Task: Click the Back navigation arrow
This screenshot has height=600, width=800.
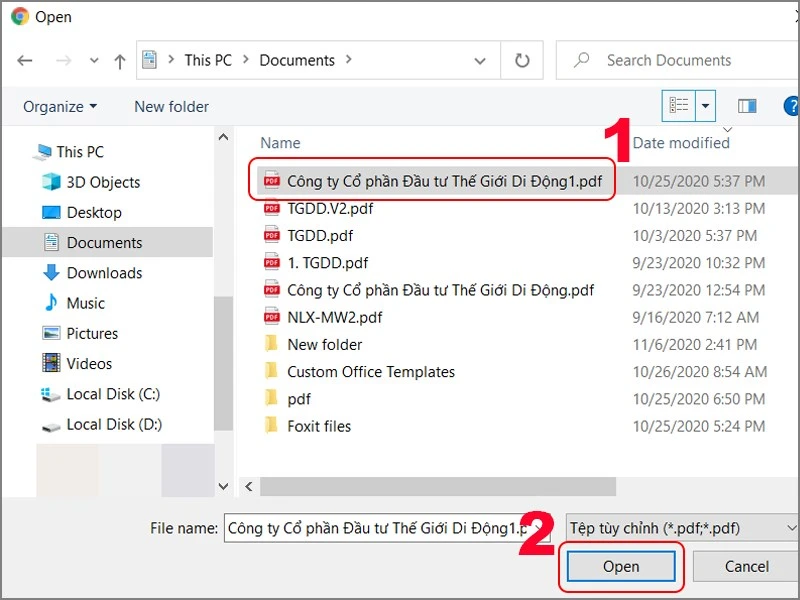Action: [24, 61]
